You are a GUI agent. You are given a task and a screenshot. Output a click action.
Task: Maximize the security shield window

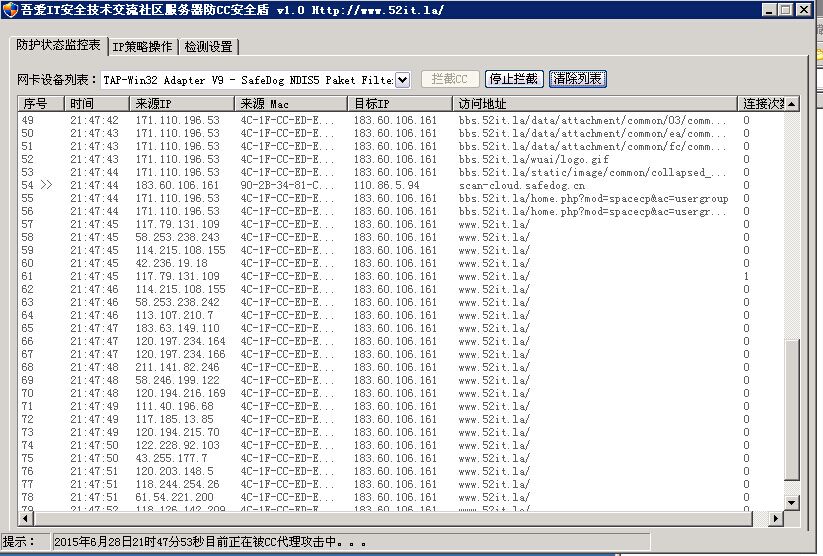click(x=785, y=9)
